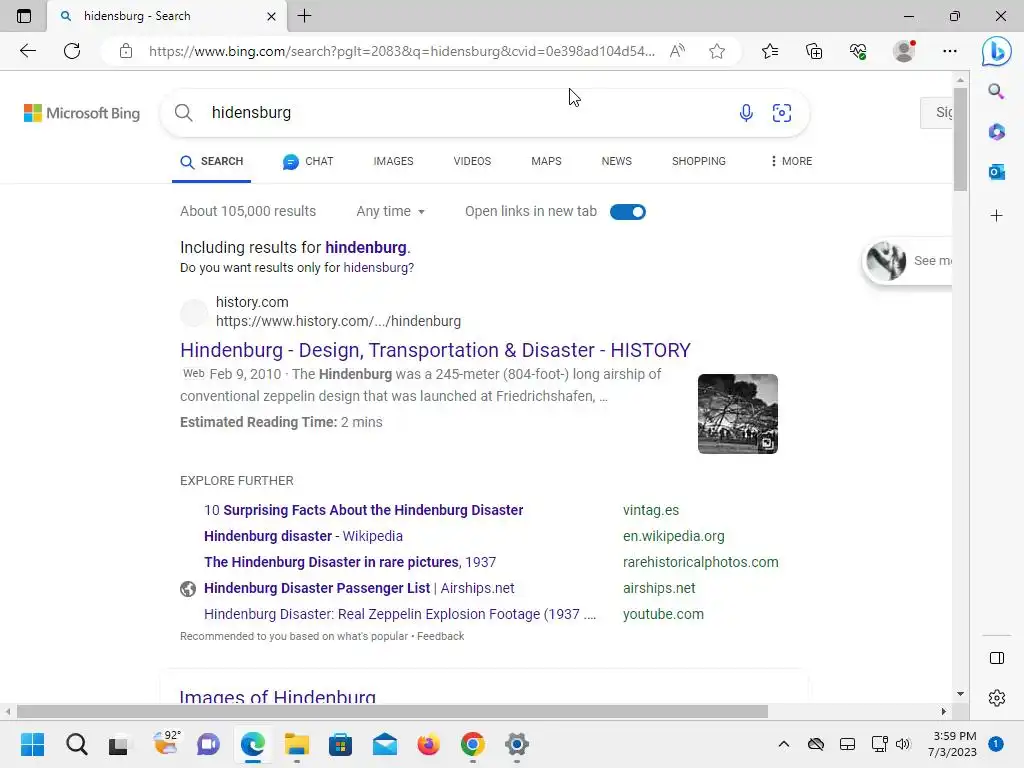Open Microsoft 365 sidebar icon
This screenshot has height=768, width=1024.
(996, 132)
